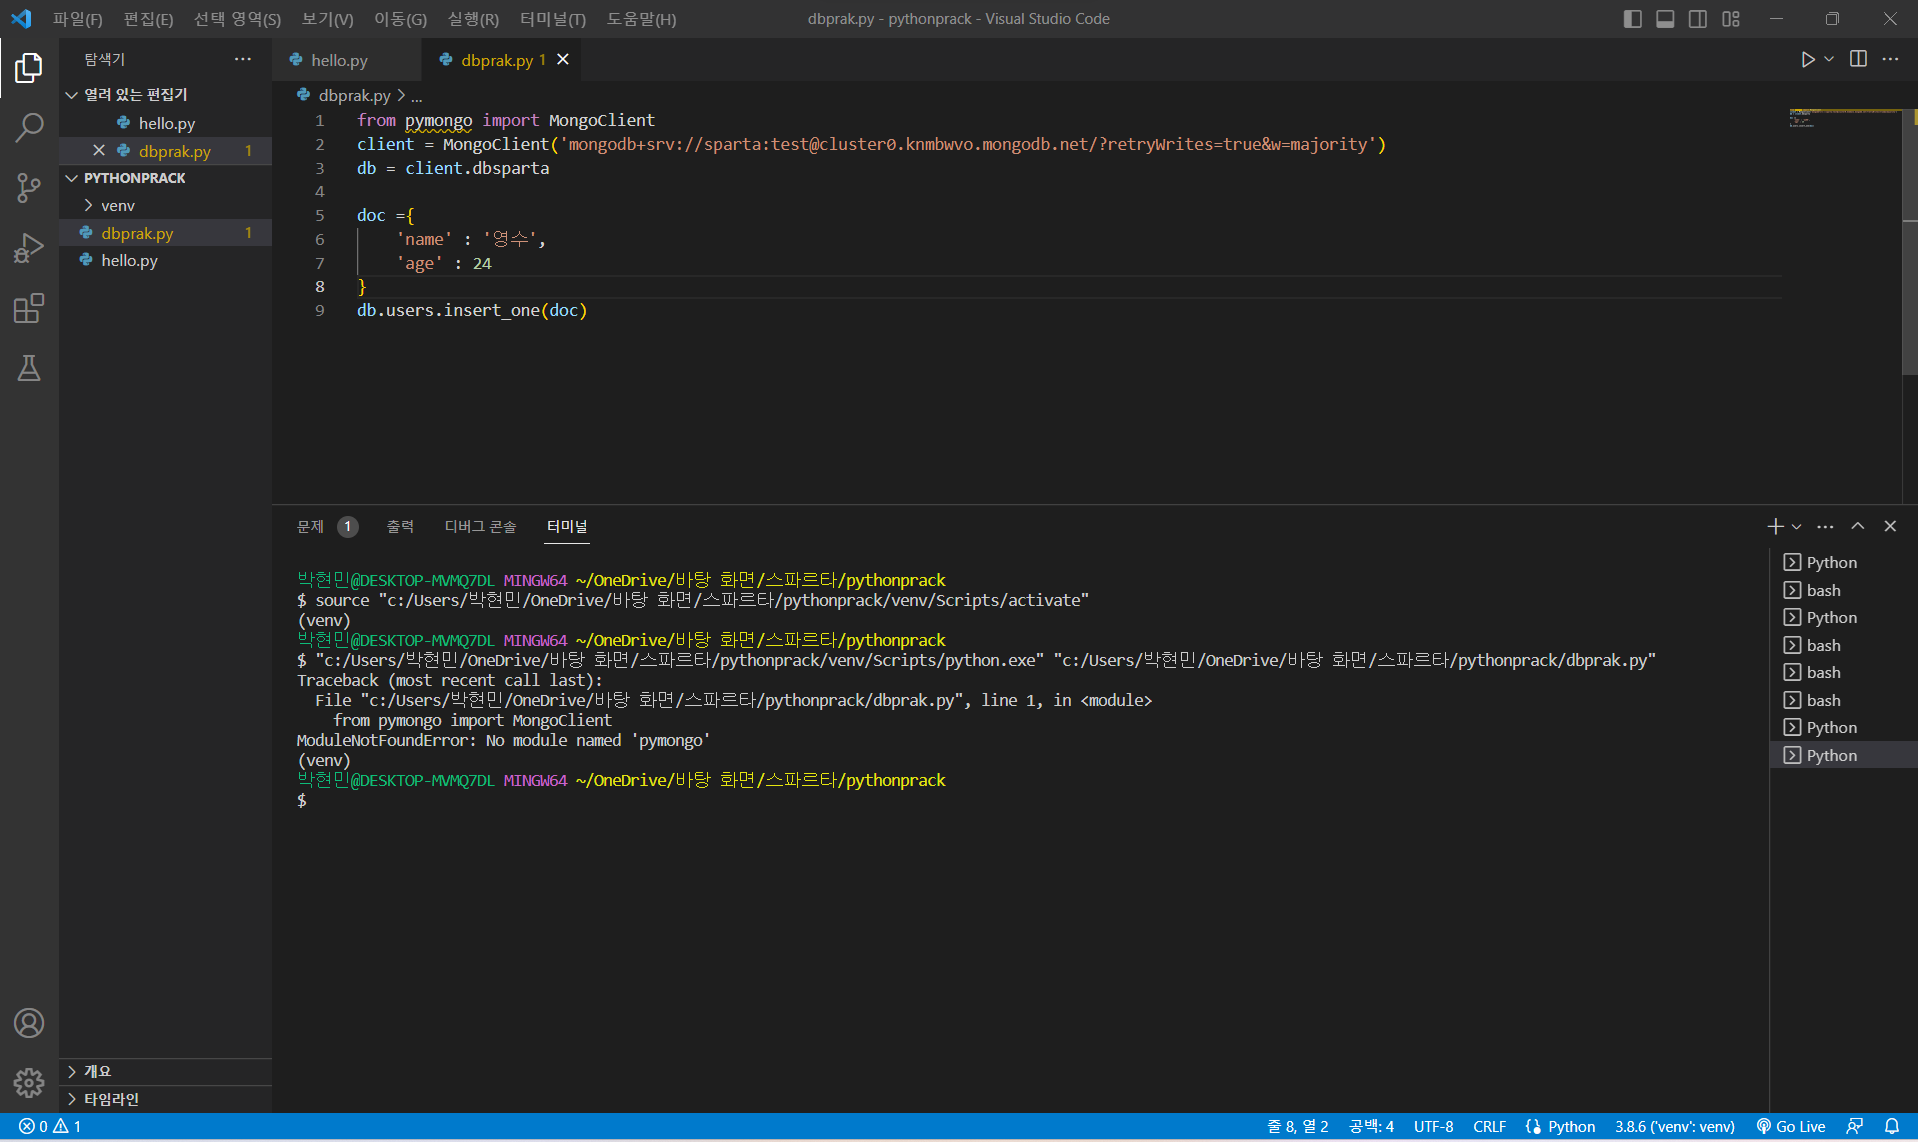Change line ending from CRLF
1918x1142 pixels.
tap(1489, 1127)
